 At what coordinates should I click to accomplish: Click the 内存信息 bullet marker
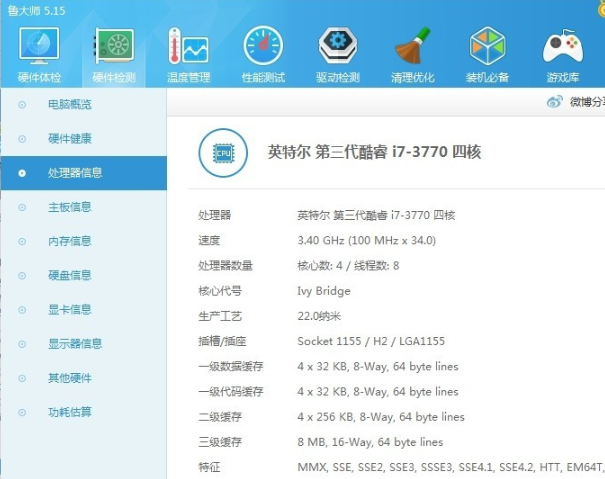pyautogui.click(x=22, y=242)
